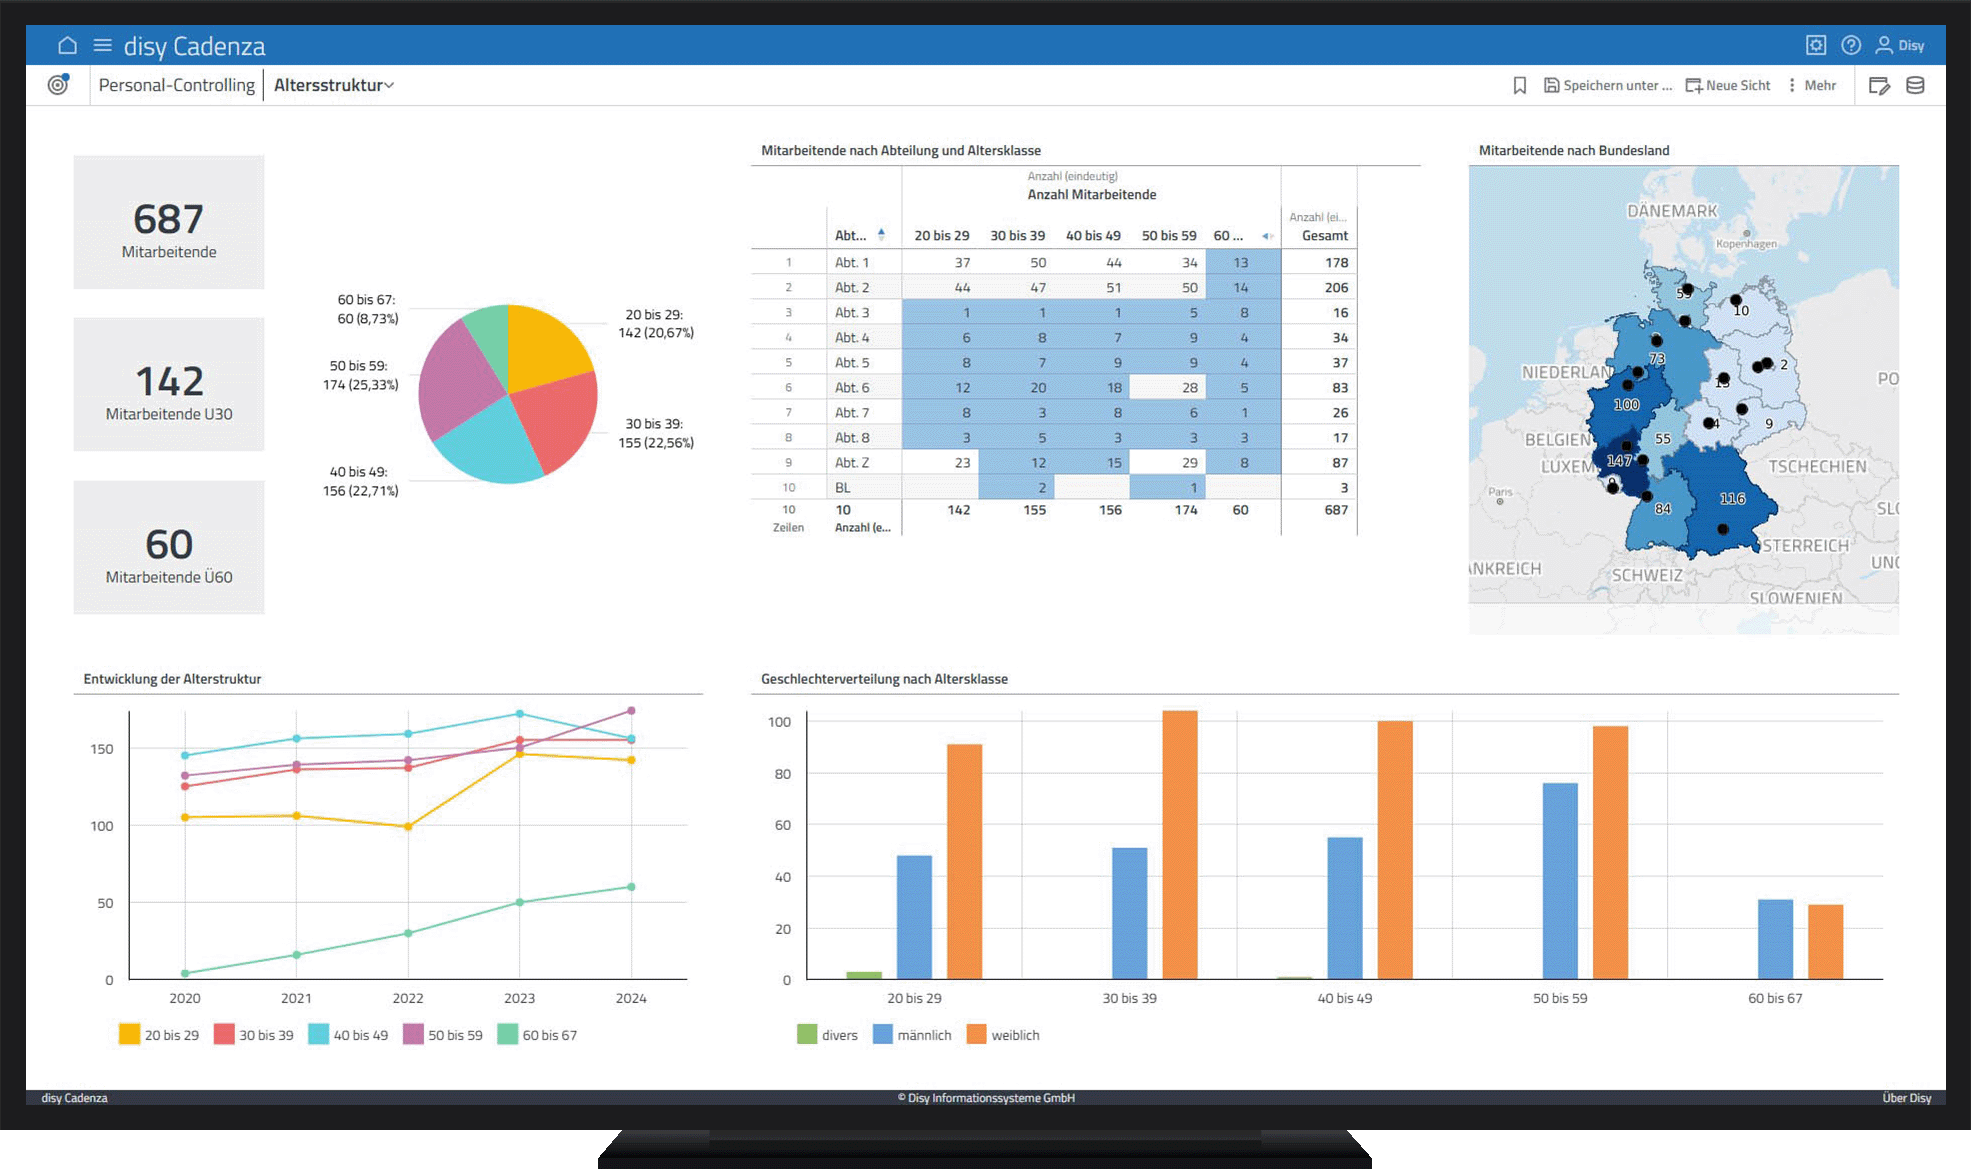Open the database data icon
The height and width of the screenshot is (1169, 1971).
point(1915,86)
